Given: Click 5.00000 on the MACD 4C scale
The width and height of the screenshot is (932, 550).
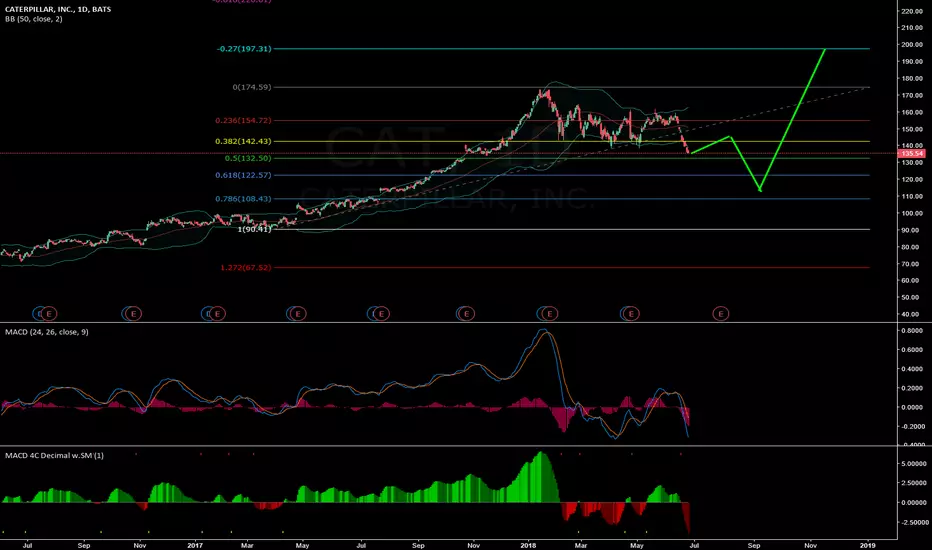Looking at the screenshot, I should point(914,464).
